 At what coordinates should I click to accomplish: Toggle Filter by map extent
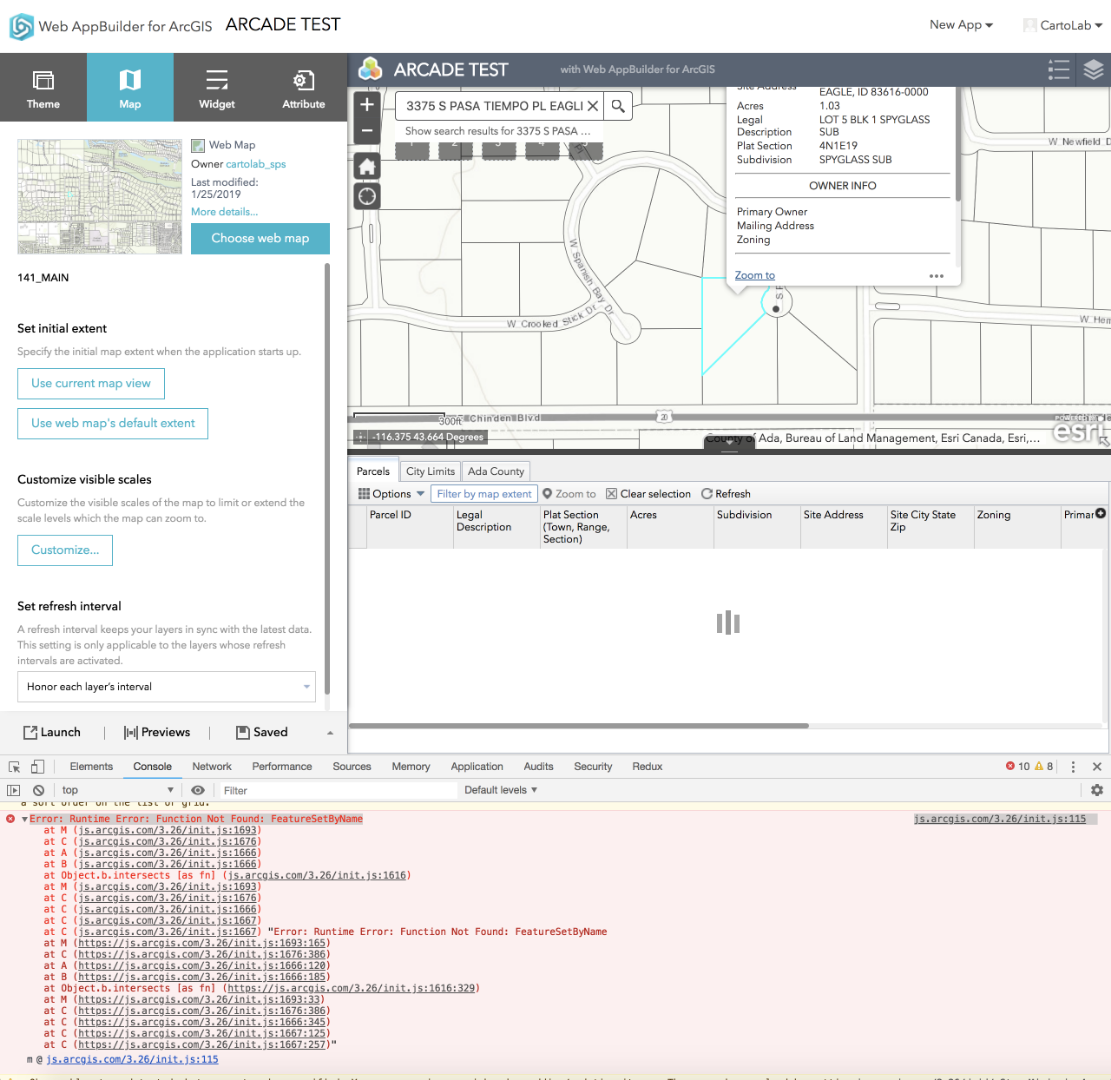tap(484, 494)
